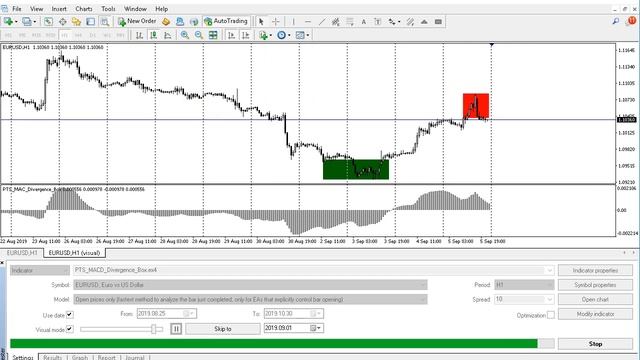Open the New Chart toolbar icon
This screenshot has width=640, height=360.
tap(9, 22)
